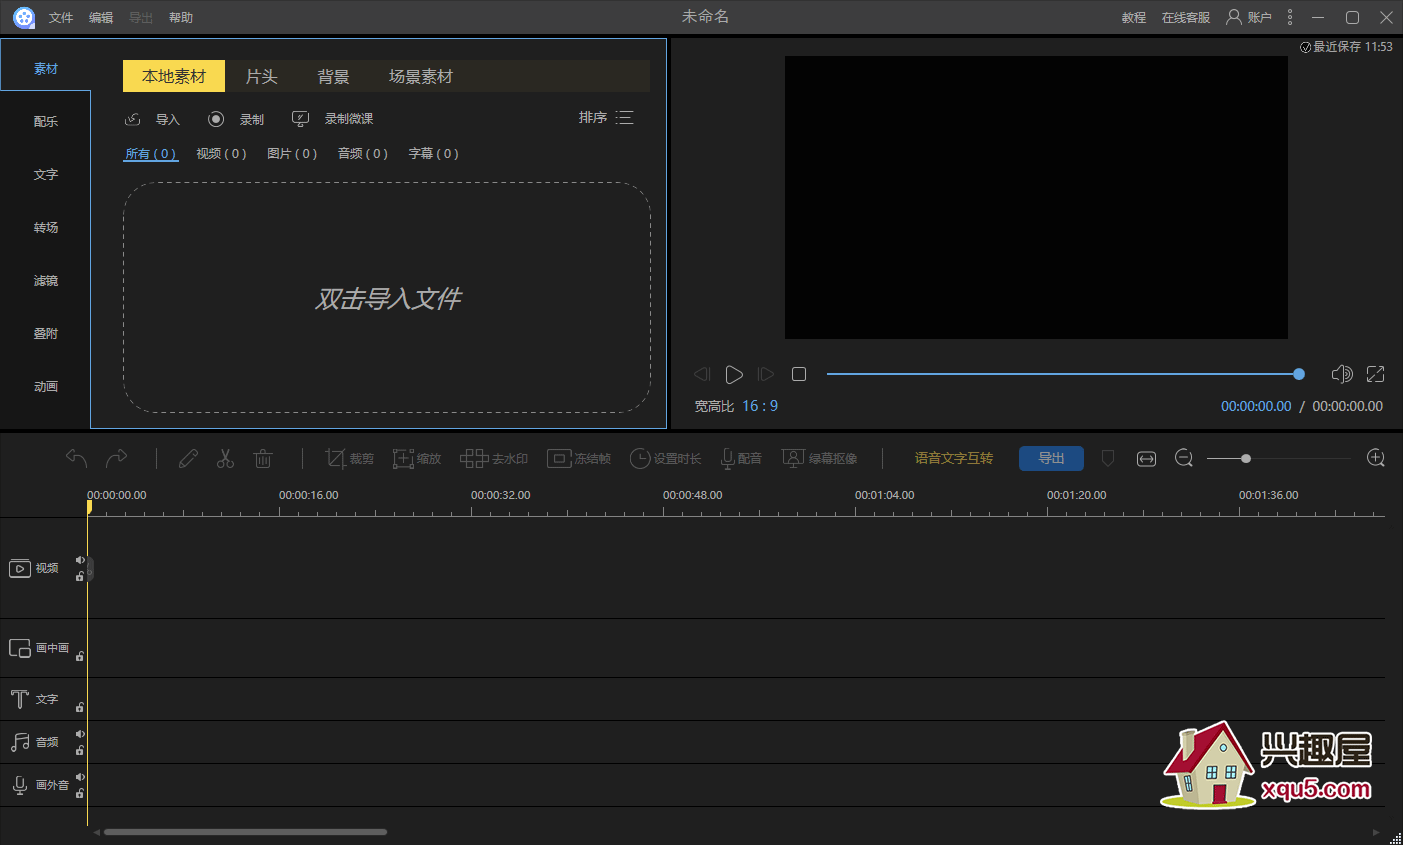Open the 帮助 menu

[x=181, y=17]
